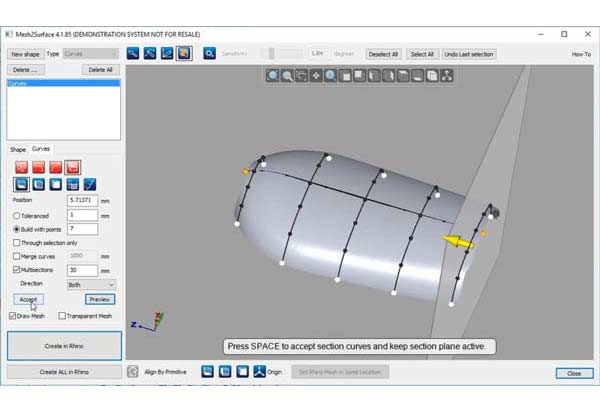The width and height of the screenshot is (600, 412).
Task: Enable the Through selection only checkbox
Action: [x=15, y=242]
